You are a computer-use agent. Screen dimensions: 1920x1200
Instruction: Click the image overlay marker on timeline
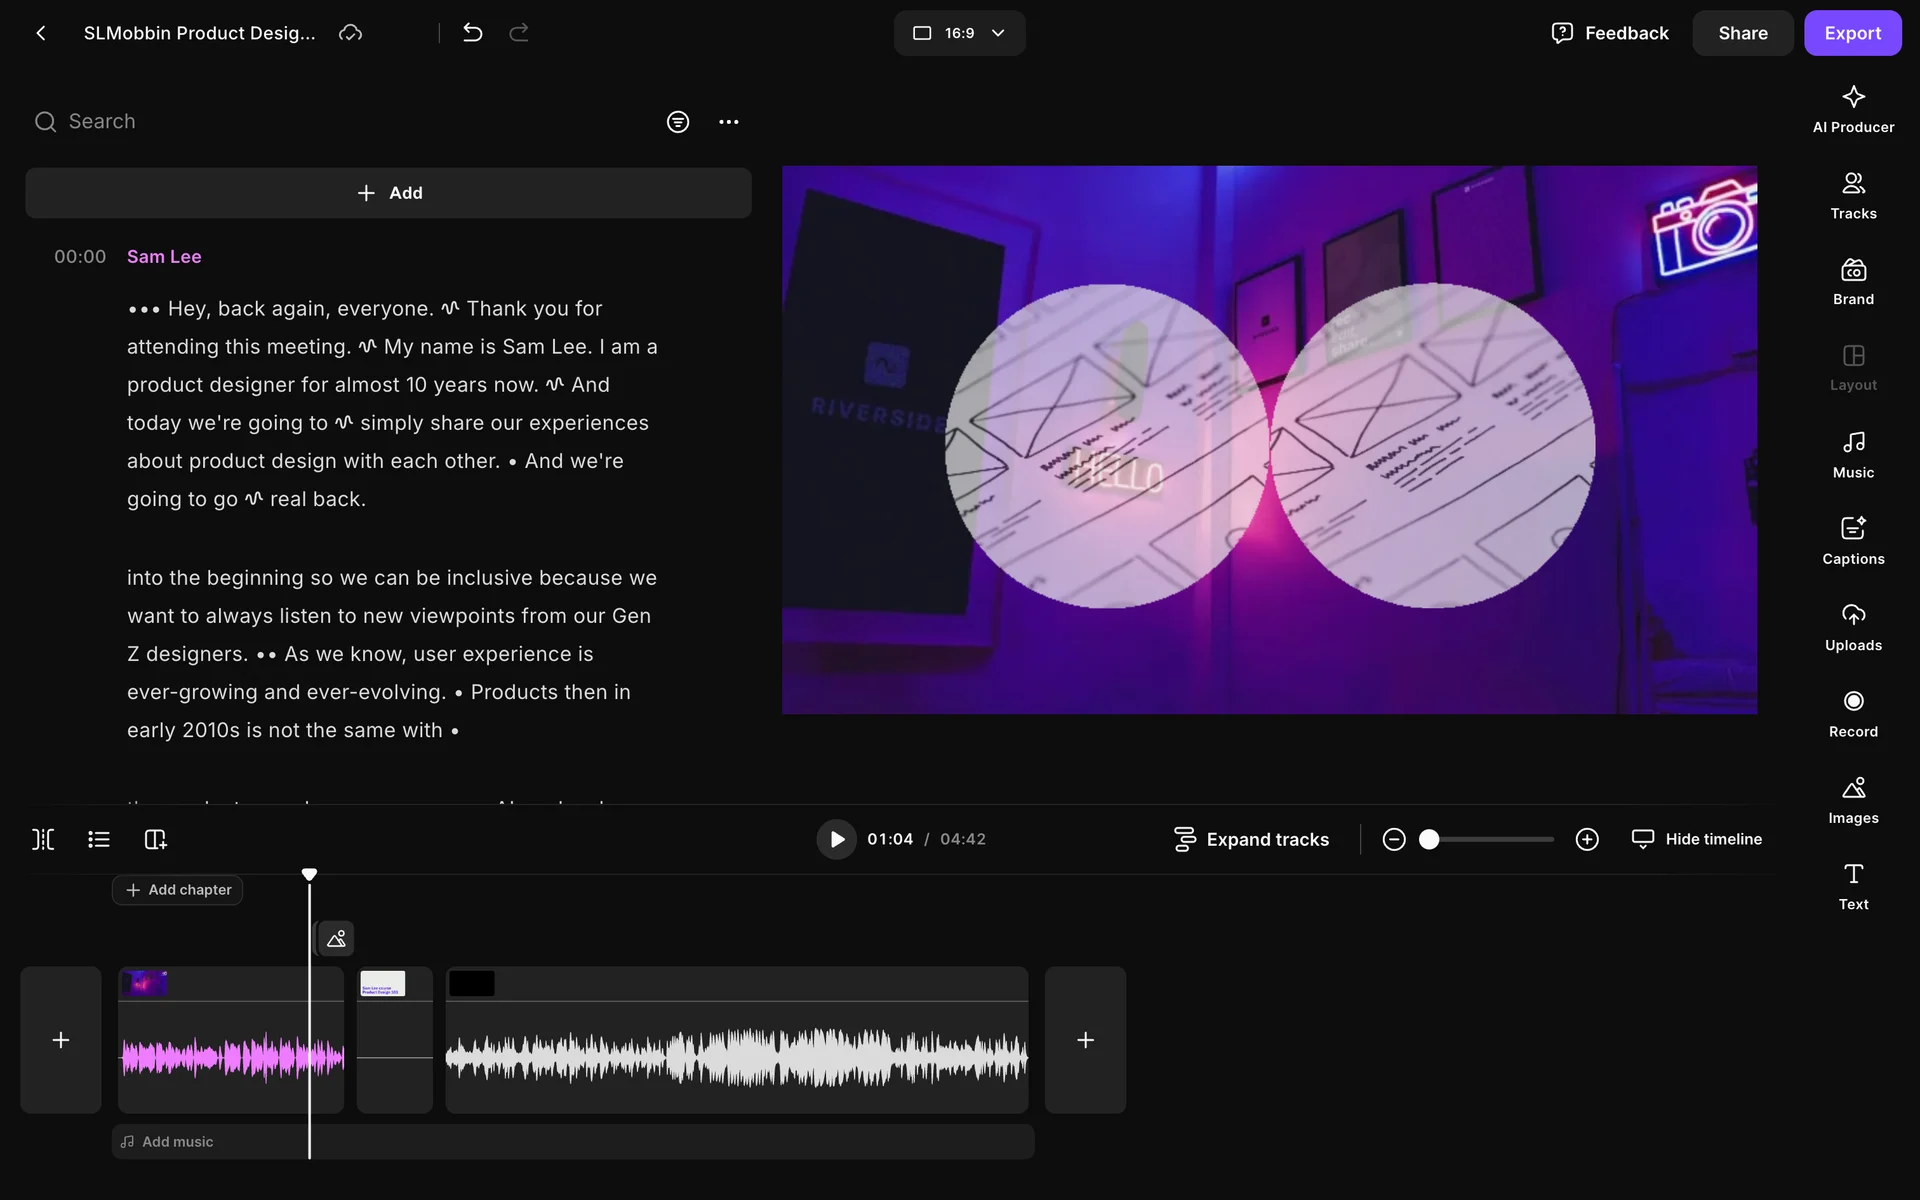336,938
